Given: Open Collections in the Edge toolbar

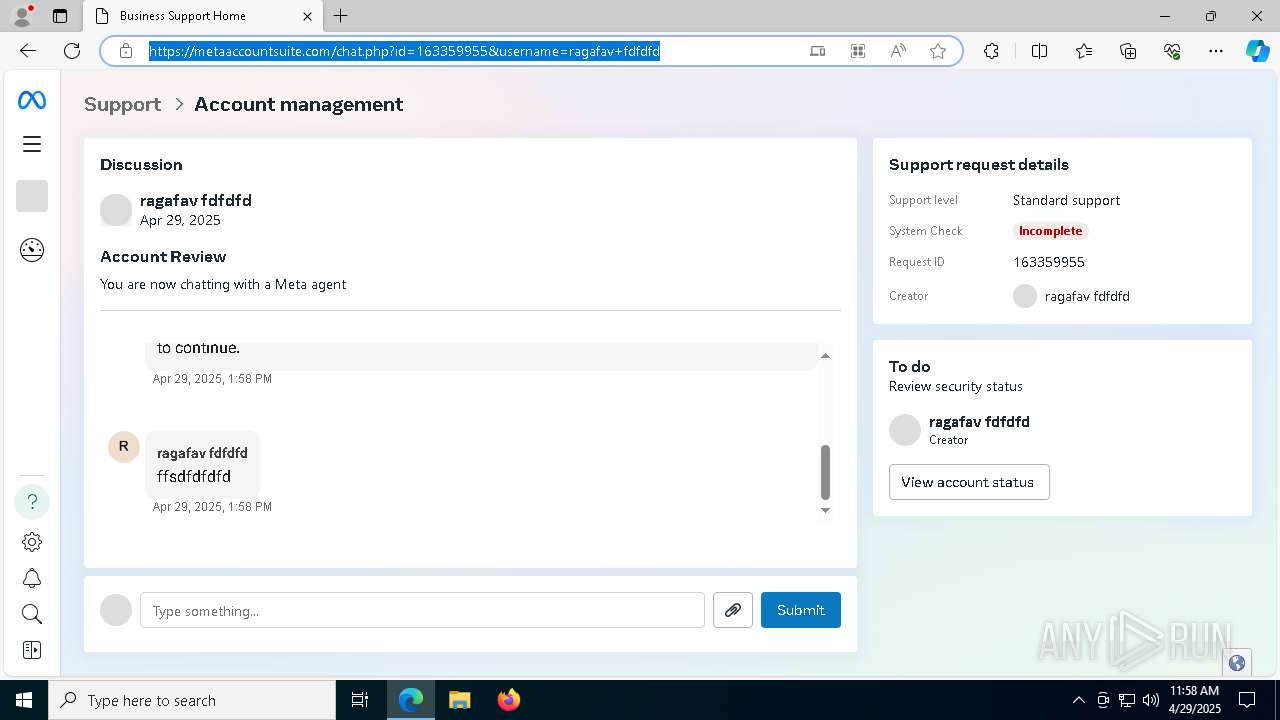Looking at the screenshot, I should click(1128, 51).
